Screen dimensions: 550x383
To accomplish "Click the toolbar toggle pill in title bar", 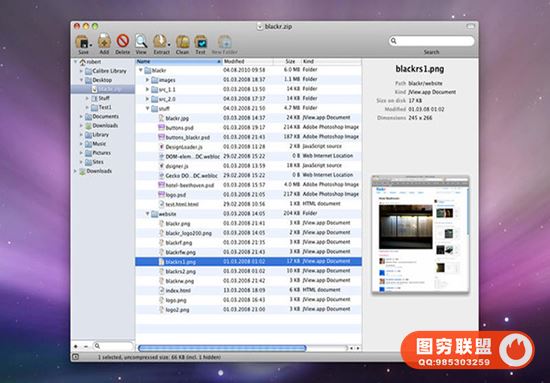I will tap(470, 26).
